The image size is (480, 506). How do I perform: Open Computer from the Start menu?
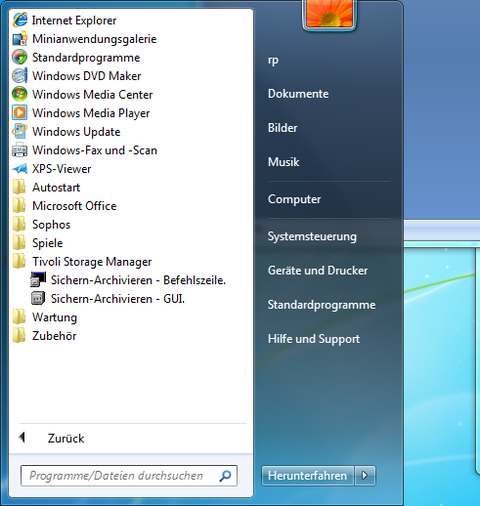coord(294,199)
